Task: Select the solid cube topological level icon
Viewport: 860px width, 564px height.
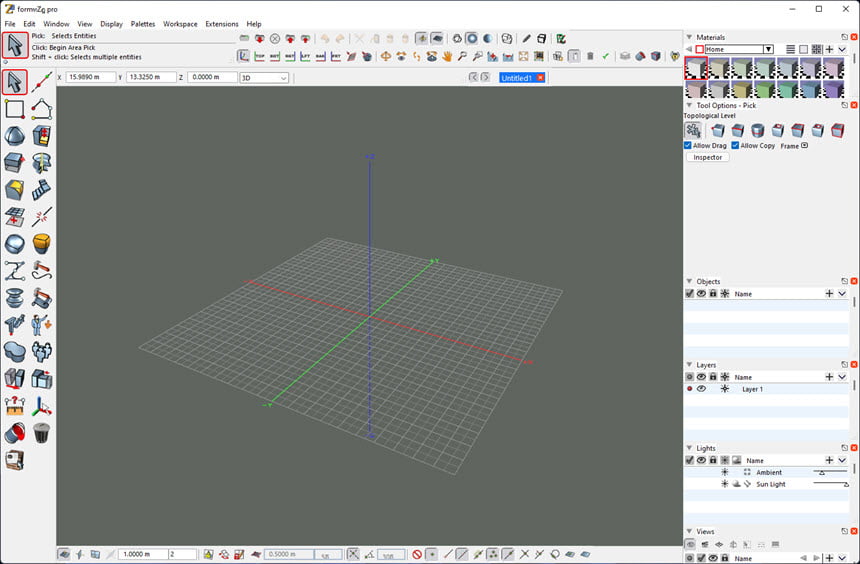Action: (837, 130)
